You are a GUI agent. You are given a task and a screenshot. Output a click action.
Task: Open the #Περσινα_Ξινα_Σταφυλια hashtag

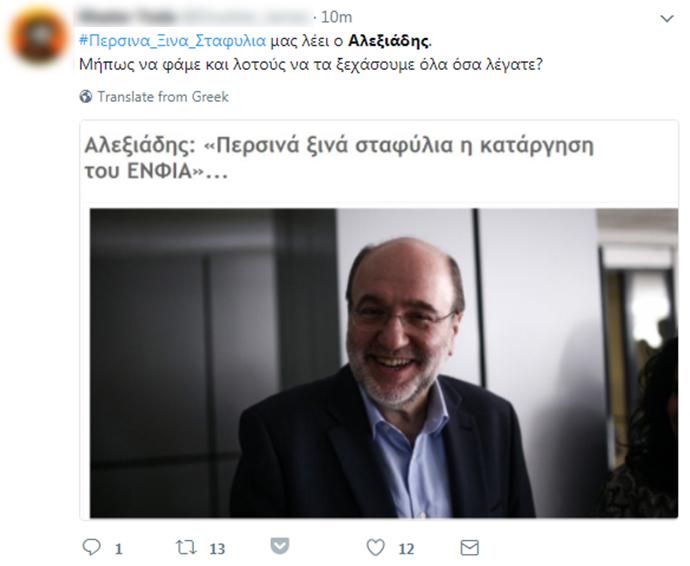tap(172, 41)
